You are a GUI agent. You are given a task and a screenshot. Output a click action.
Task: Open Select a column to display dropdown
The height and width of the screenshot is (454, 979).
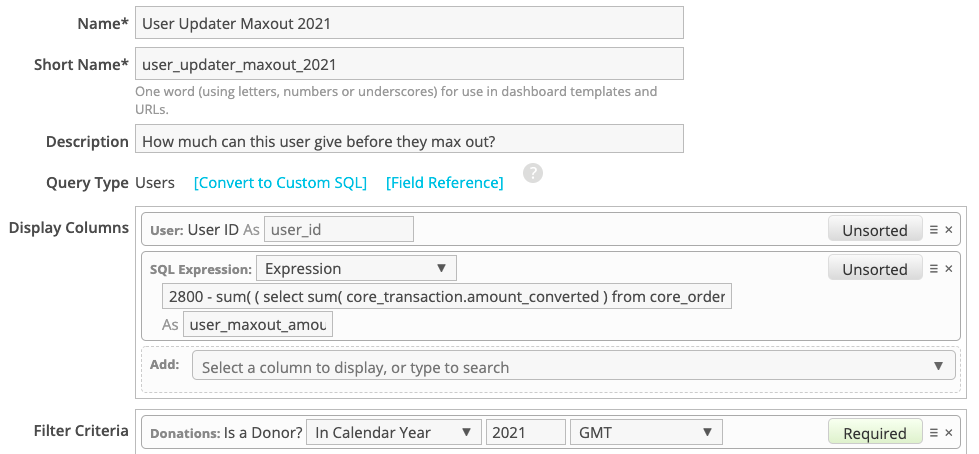[x=573, y=366]
